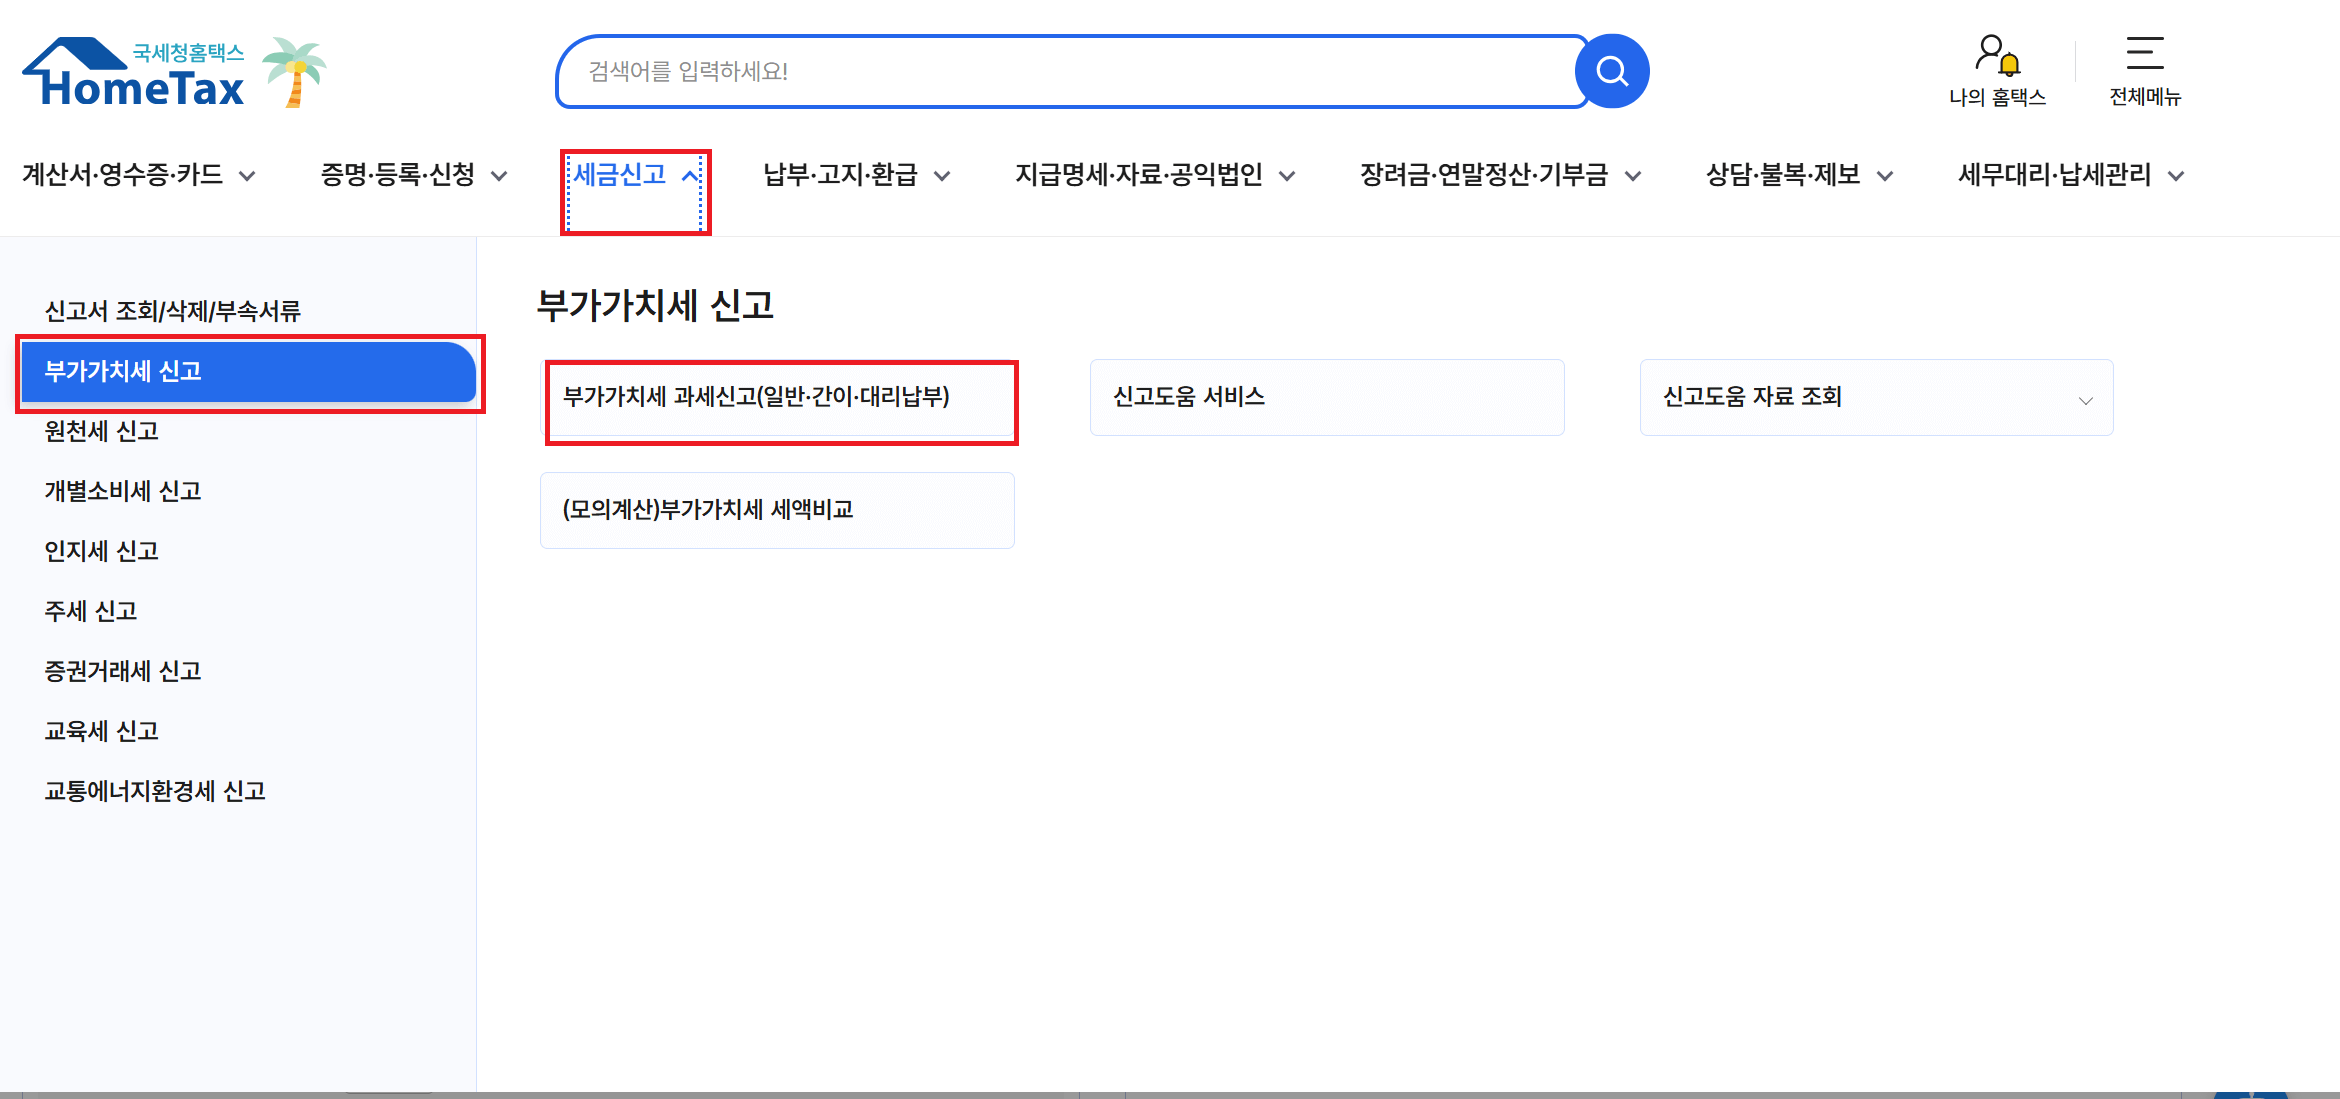
Task: Select 부가가치세 신고 in the sidebar
Action: (x=247, y=371)
